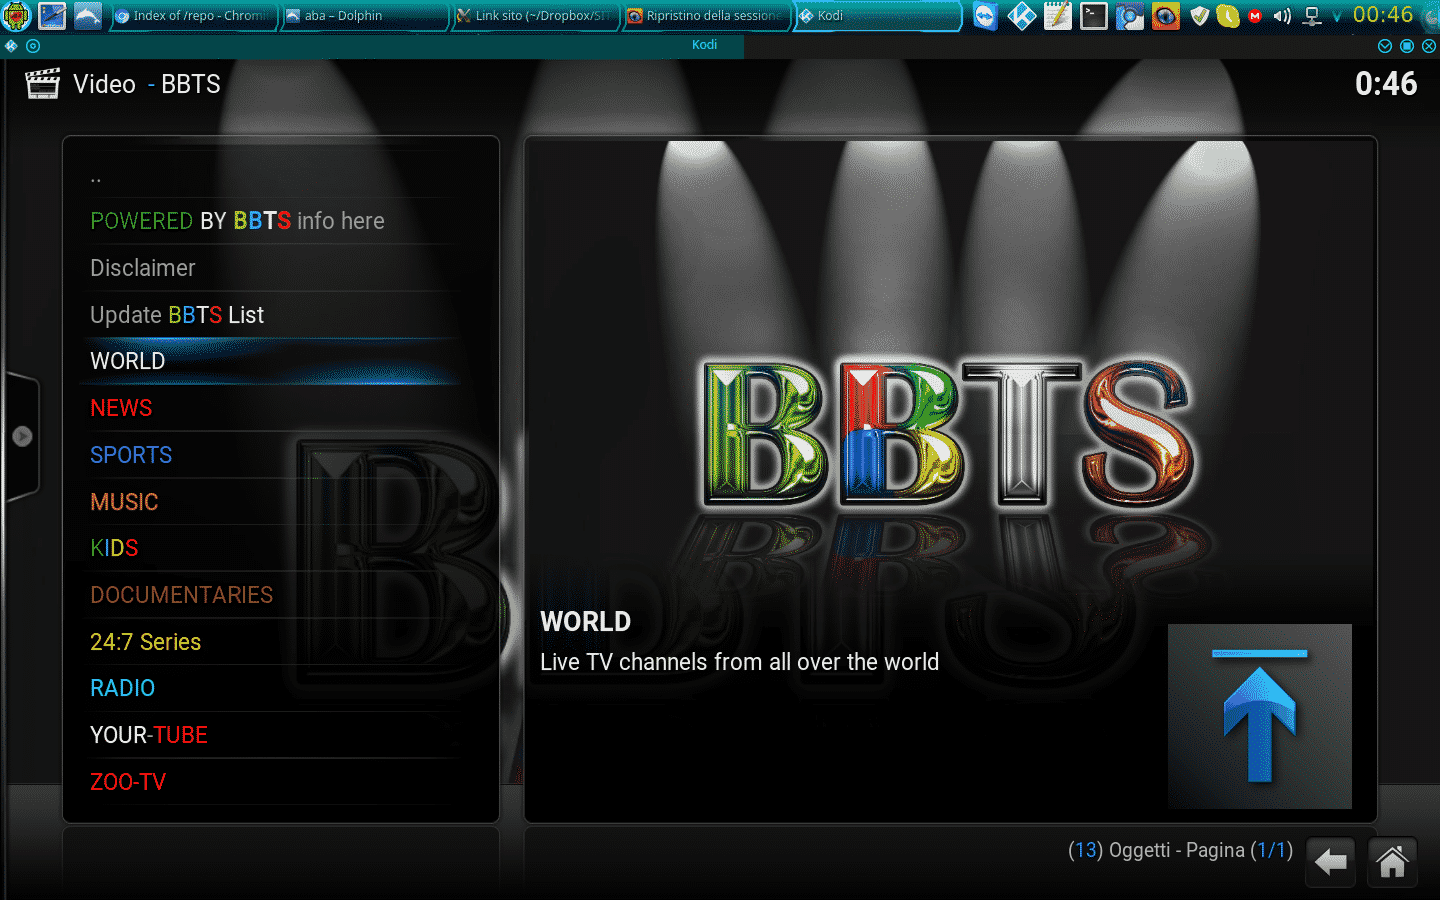Image resolution: width=1440 pixels, height=900 pixels.
Task: Open the volume speaker tray icon
Action: tap(1282, 16)
